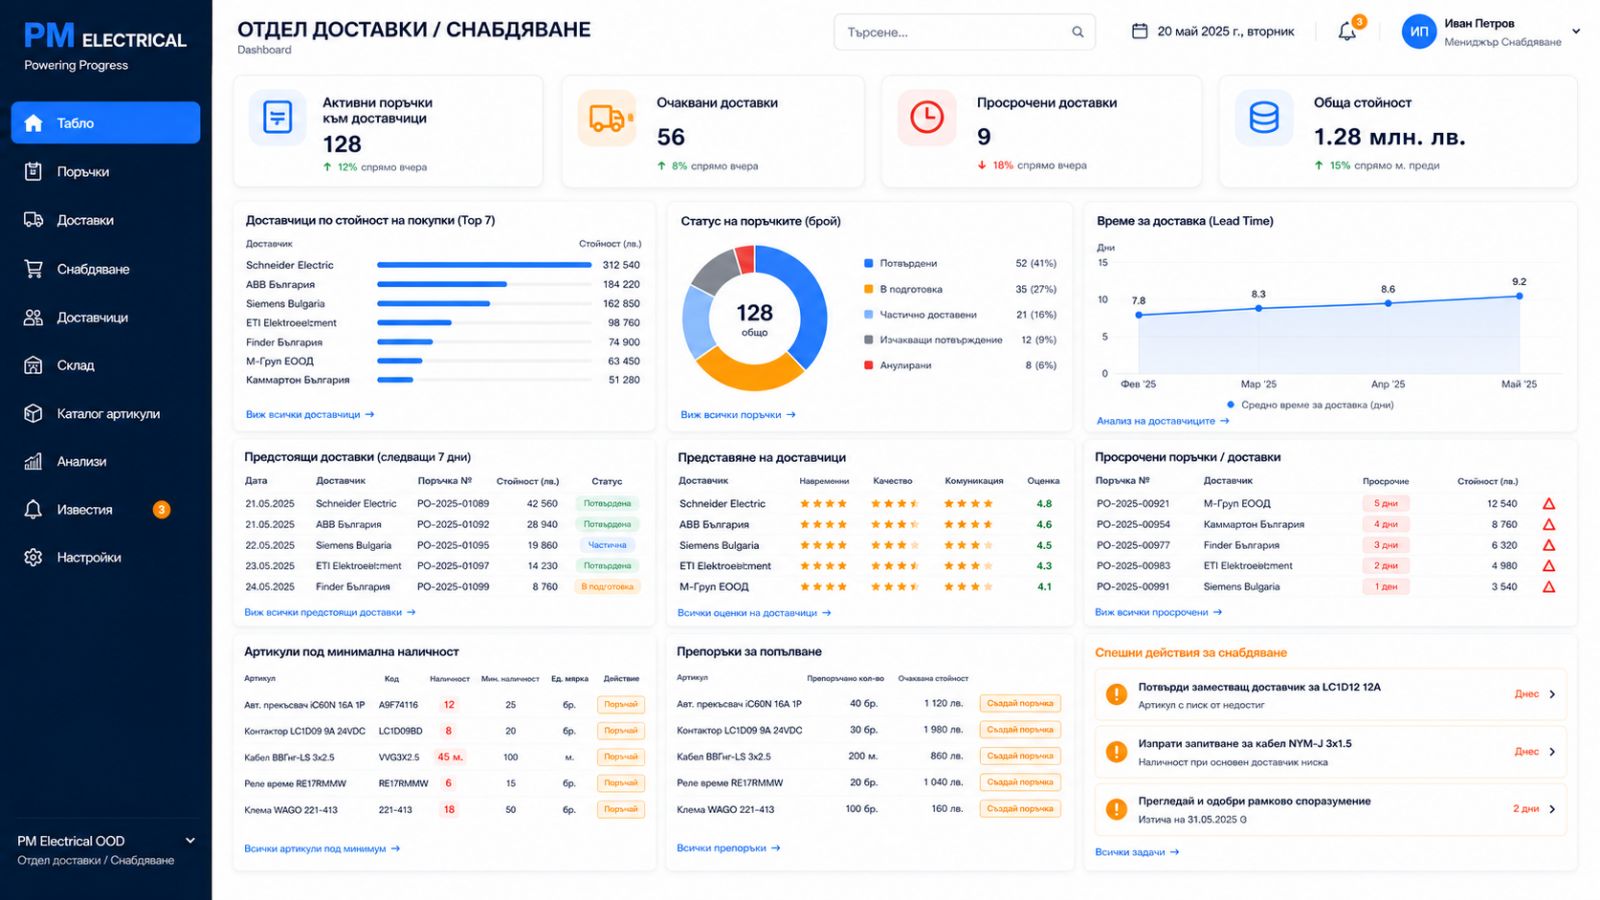Viewport: 1600px width, 900px height.
Task: Click warning triangle for PO-2025-00991
Action: click(1548, 587)
